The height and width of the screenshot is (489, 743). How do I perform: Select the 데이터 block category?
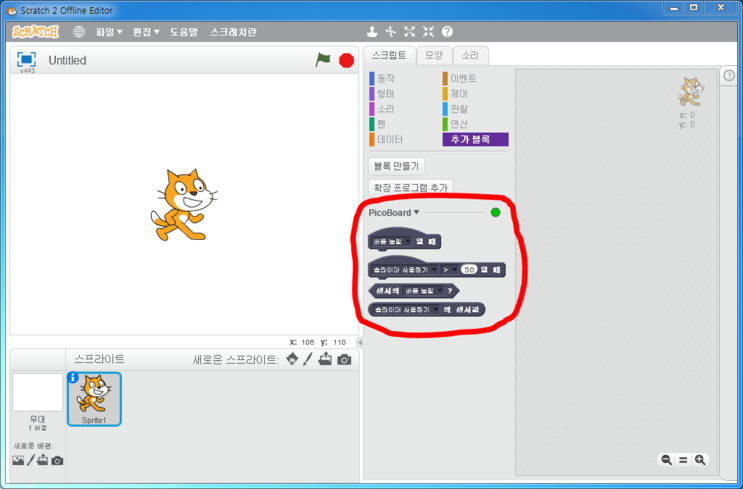[x=386, y=139]
